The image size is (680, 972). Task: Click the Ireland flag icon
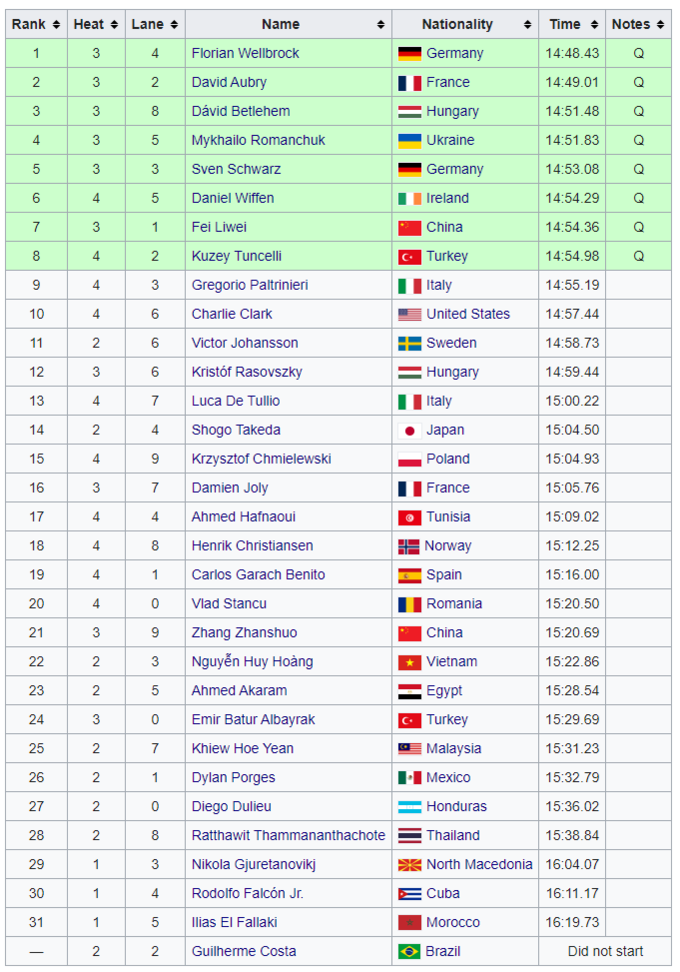pyautogui.click(x=409, y=199)
